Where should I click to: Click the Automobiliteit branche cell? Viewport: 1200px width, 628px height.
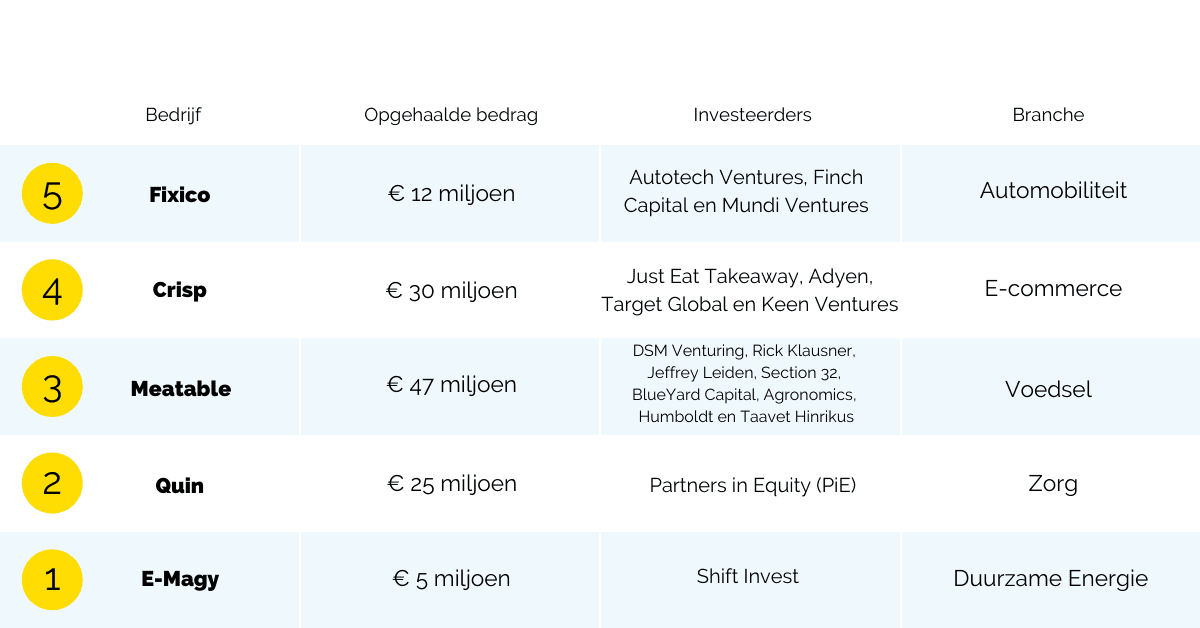[1053, 190]
